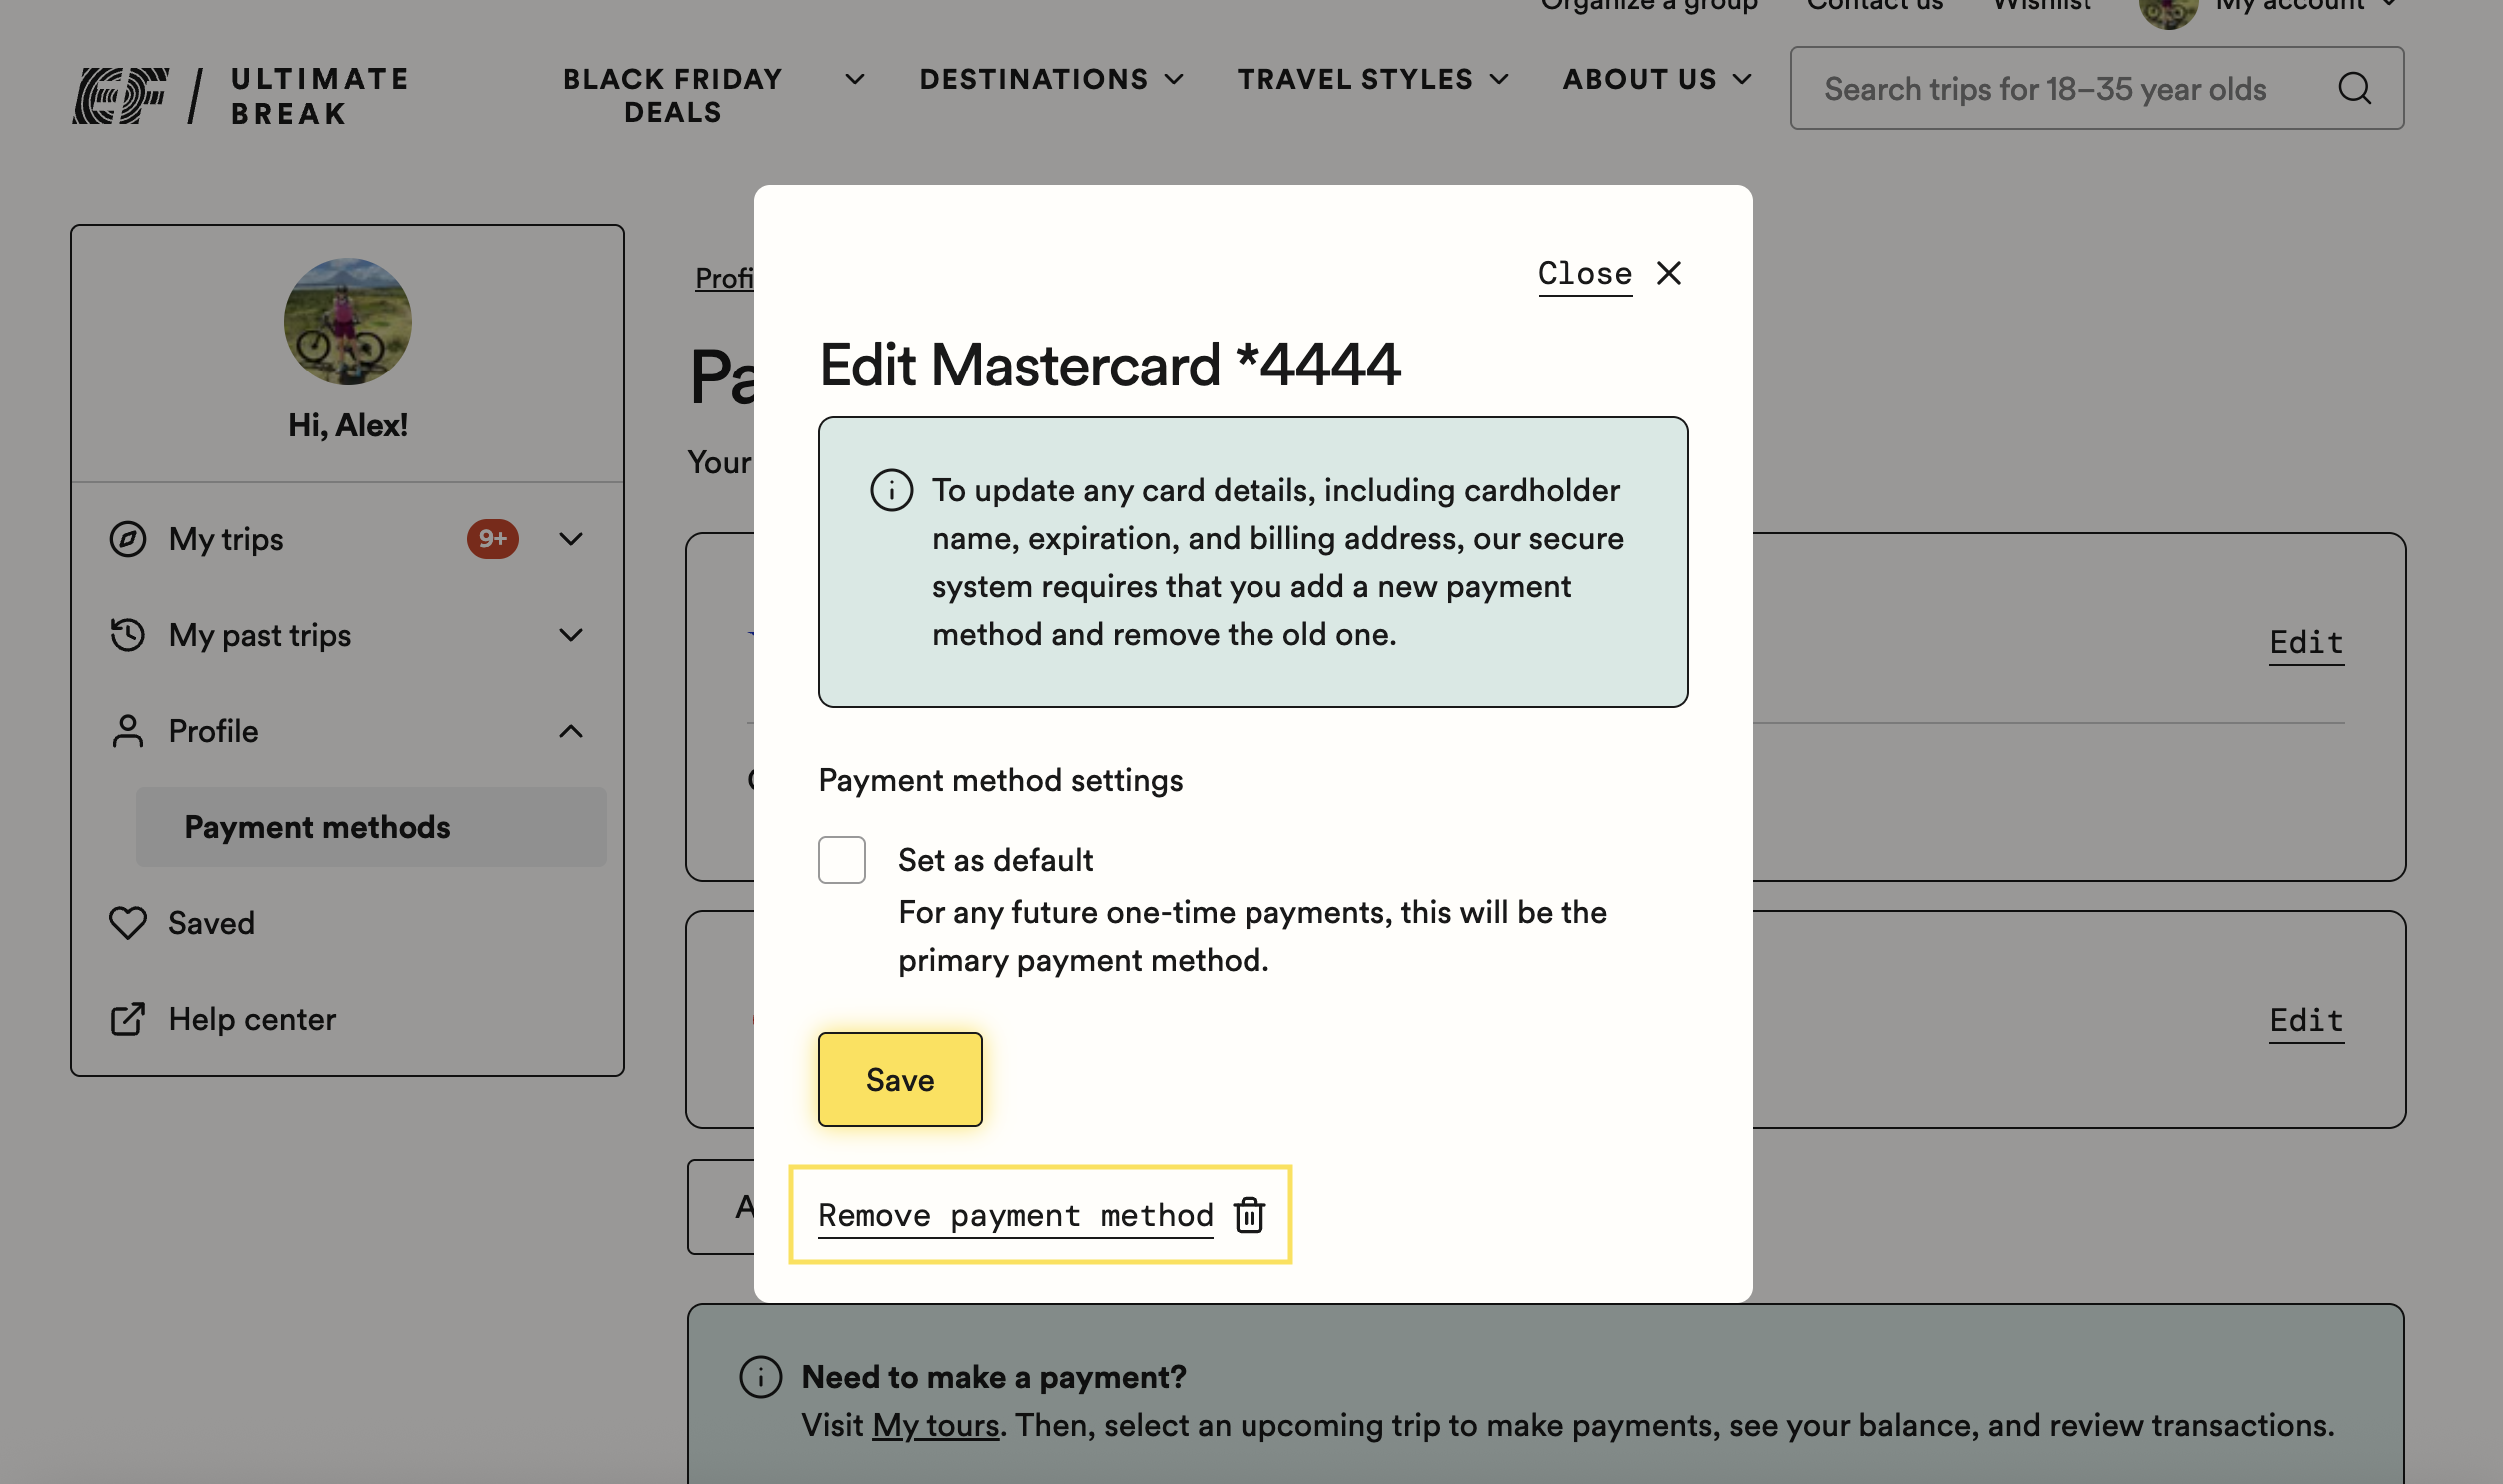Expand the My past trips chevron
Screen dimensions: 2503x1484
[571, 635]
